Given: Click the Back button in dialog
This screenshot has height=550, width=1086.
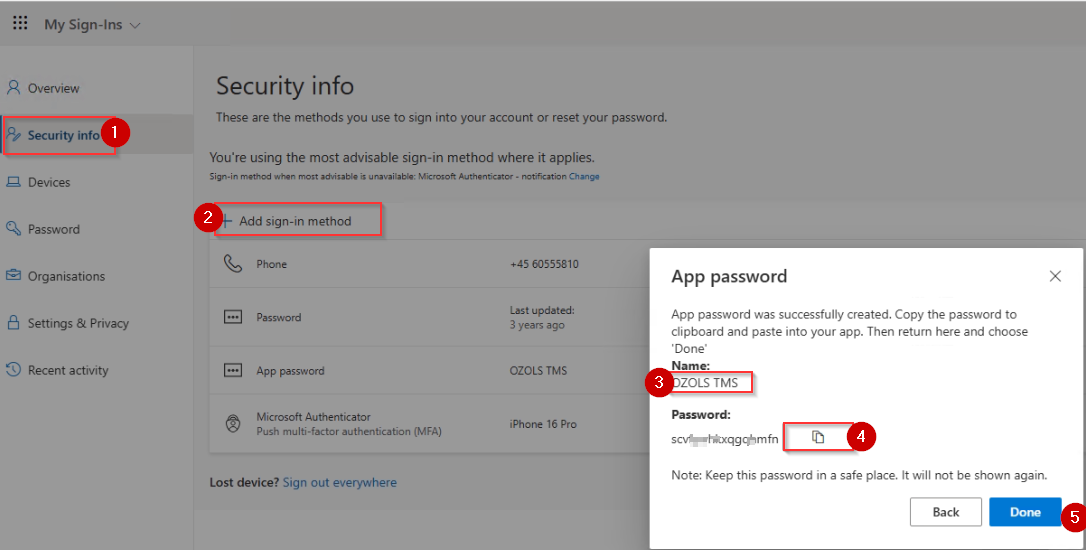Looking at the screenshot, I should tap(945, 512).
